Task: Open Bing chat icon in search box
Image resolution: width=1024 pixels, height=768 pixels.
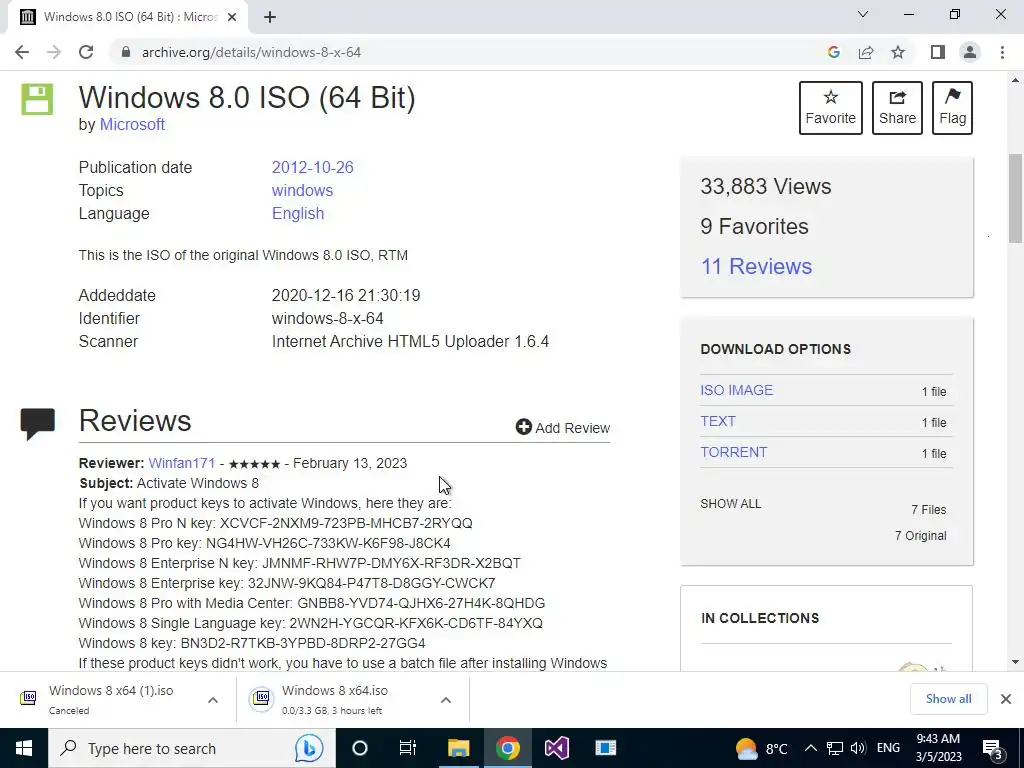Action: pyautogui.click(x=309, y=748)
